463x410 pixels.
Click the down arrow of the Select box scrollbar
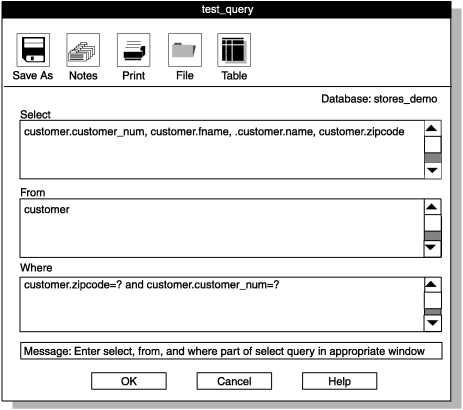tap(432, 170)
